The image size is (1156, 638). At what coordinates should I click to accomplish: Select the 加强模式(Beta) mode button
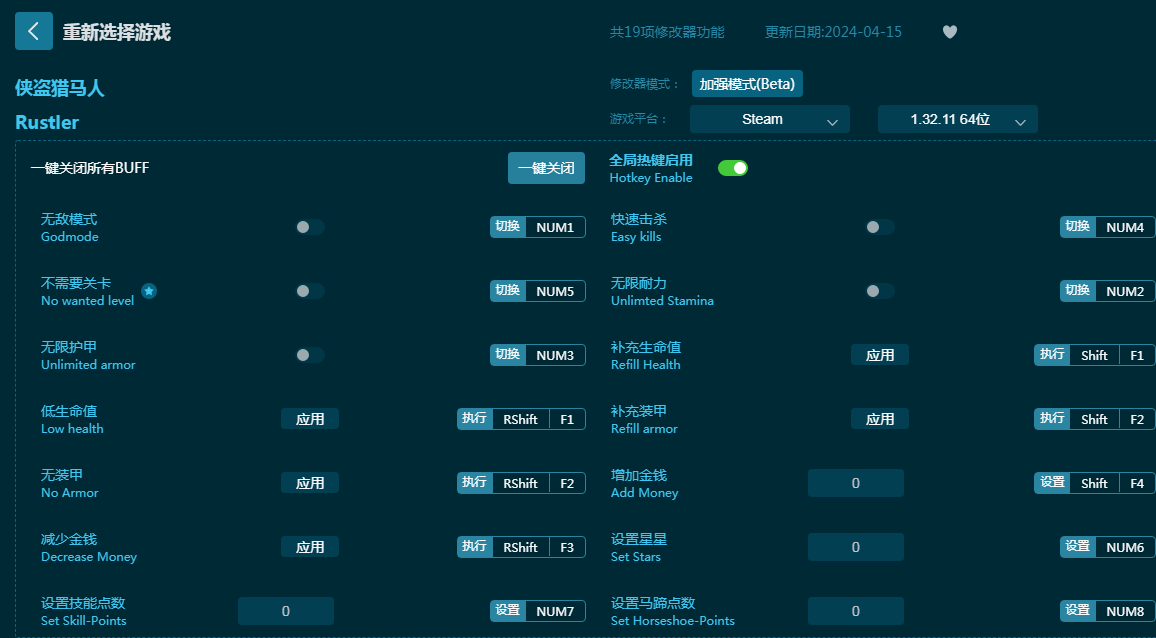[747, 84]
